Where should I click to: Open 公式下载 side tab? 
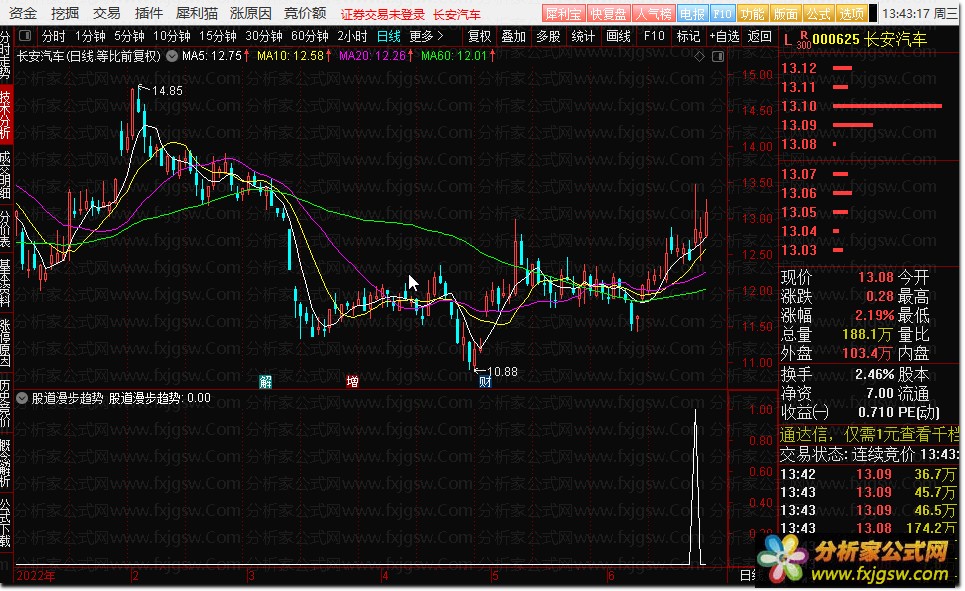6,523
